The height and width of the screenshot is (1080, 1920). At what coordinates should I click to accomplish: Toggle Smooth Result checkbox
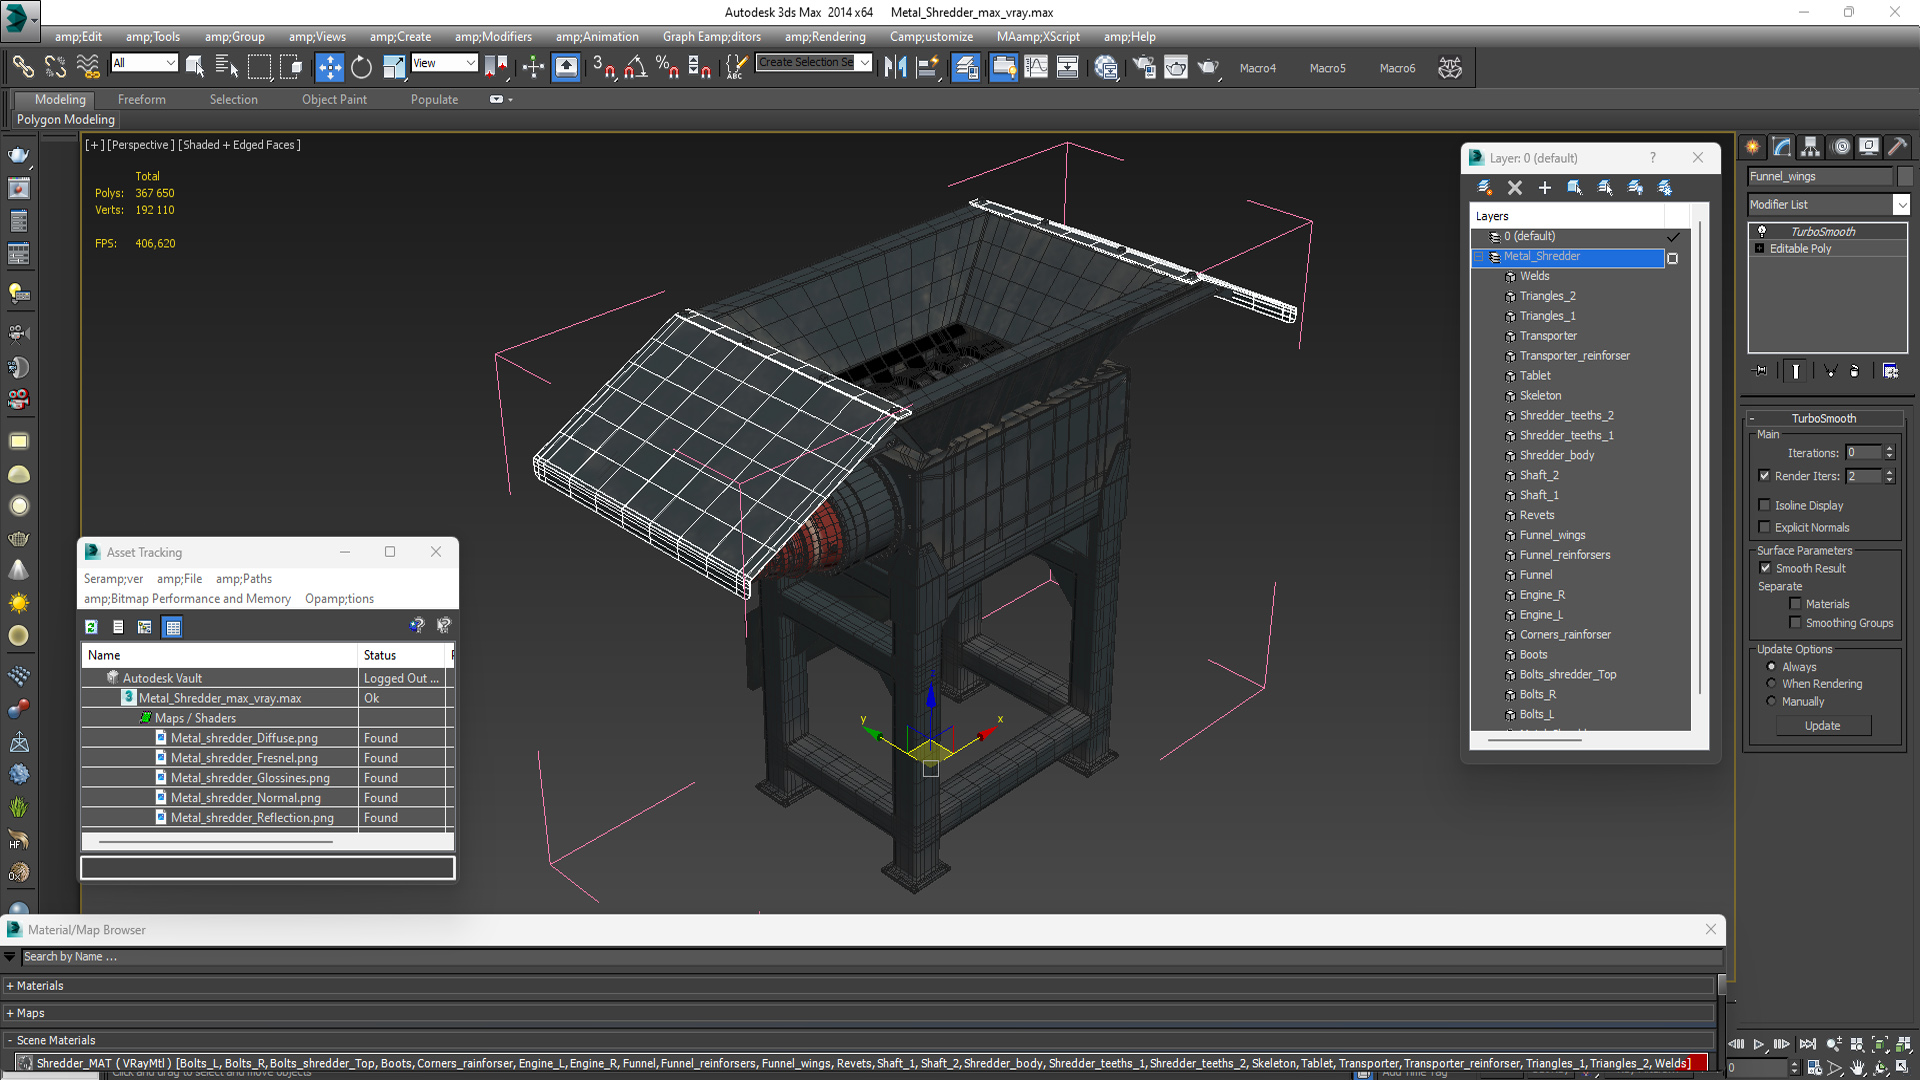click(1765, 568)
